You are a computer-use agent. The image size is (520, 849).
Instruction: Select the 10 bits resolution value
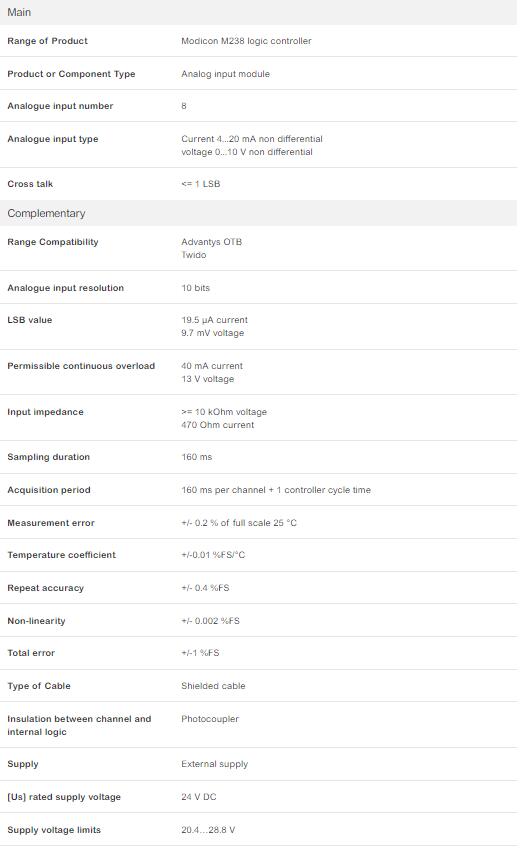pyautogui.click(x=195, y=288)
